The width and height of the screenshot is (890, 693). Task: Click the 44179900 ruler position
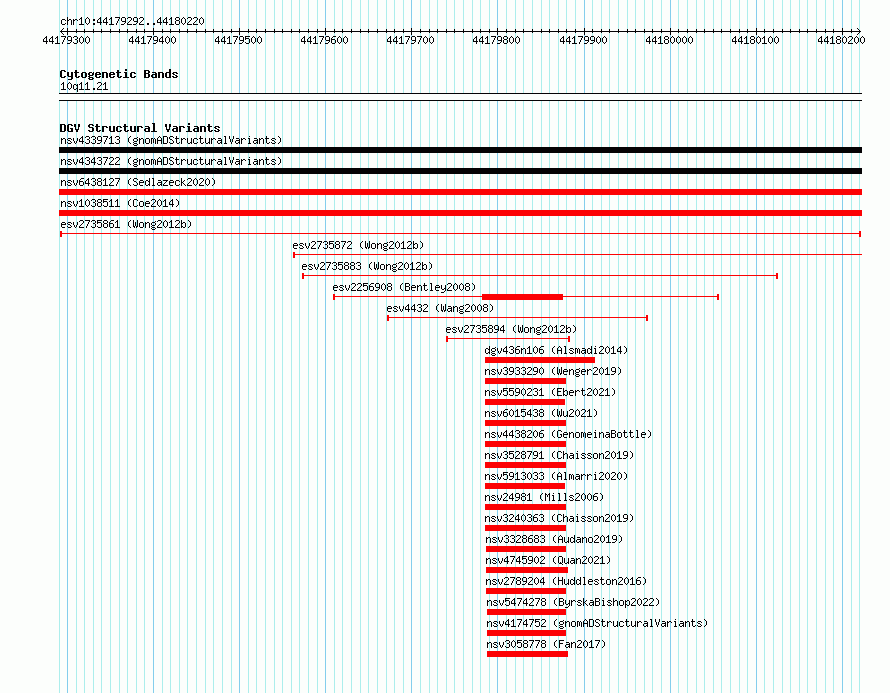583,40
